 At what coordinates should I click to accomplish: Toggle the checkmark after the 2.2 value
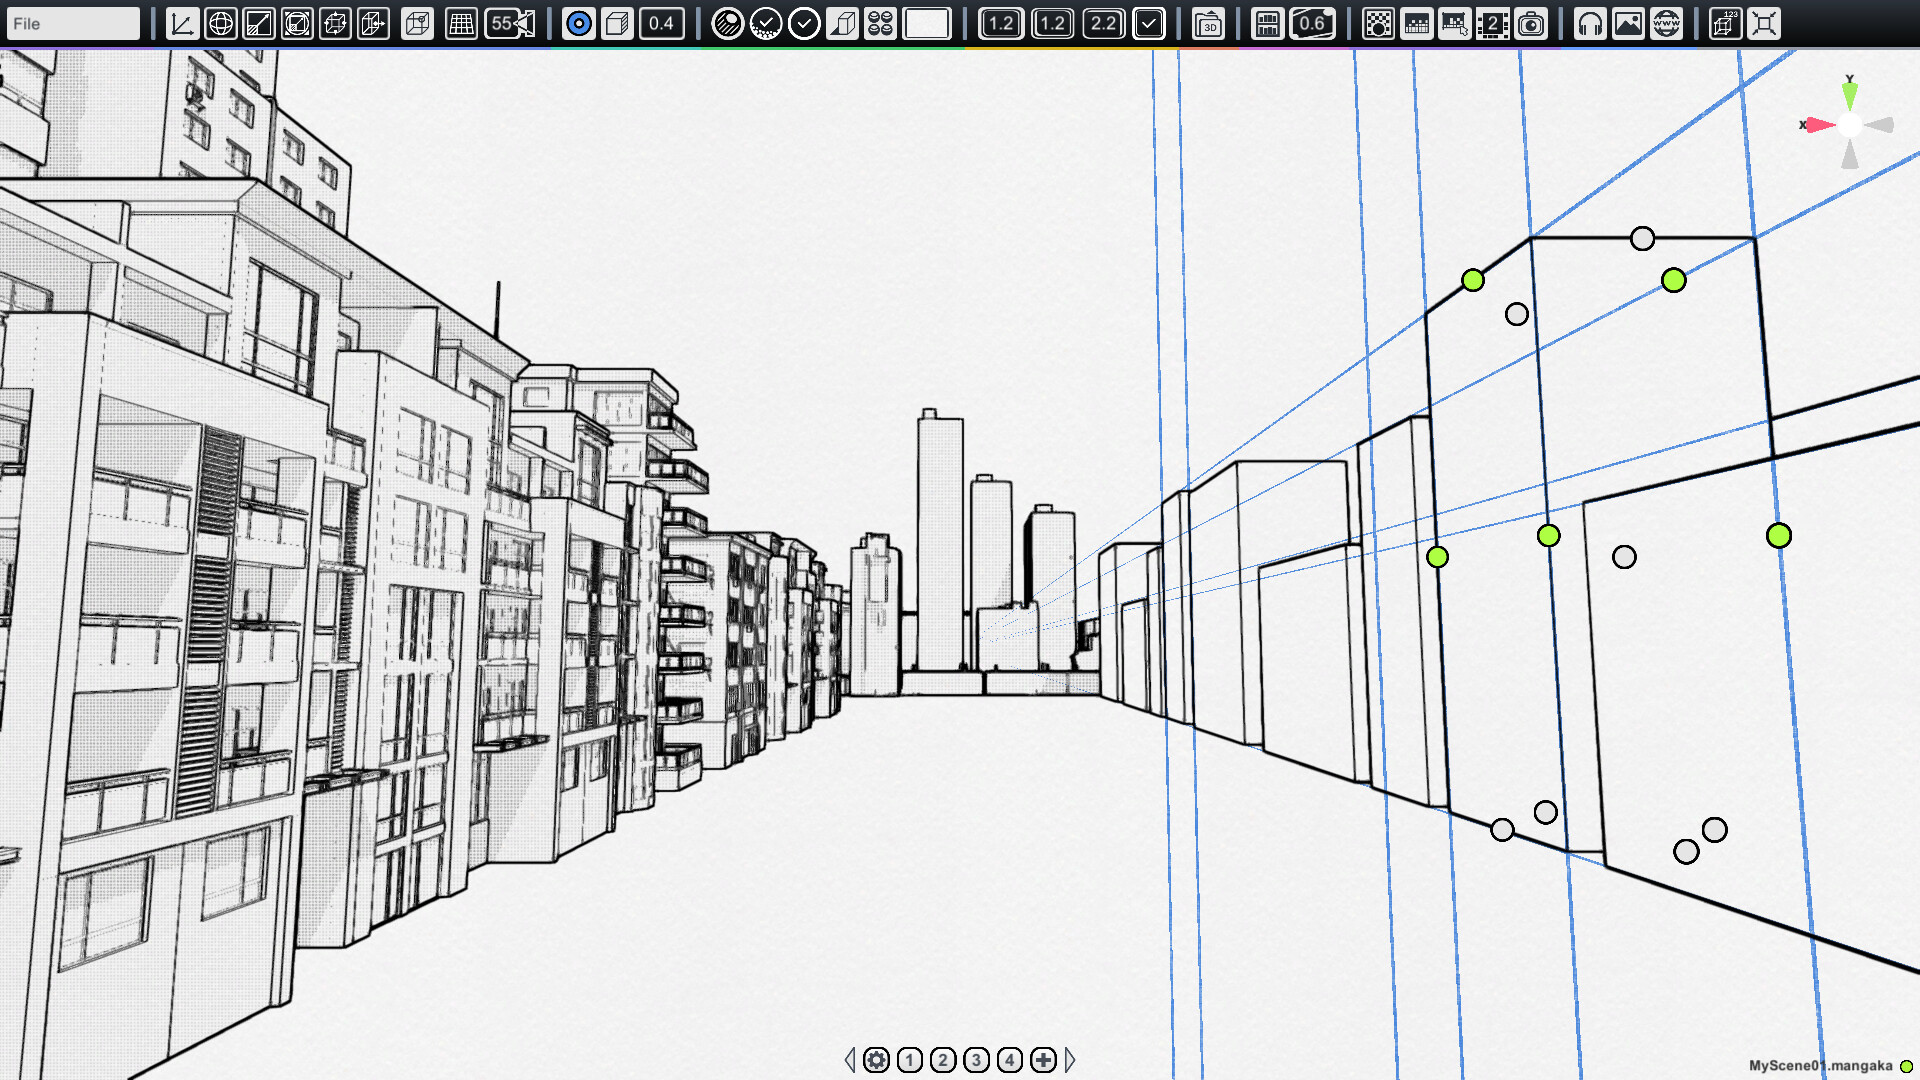pyautogui.click(x=1148, y=23)
